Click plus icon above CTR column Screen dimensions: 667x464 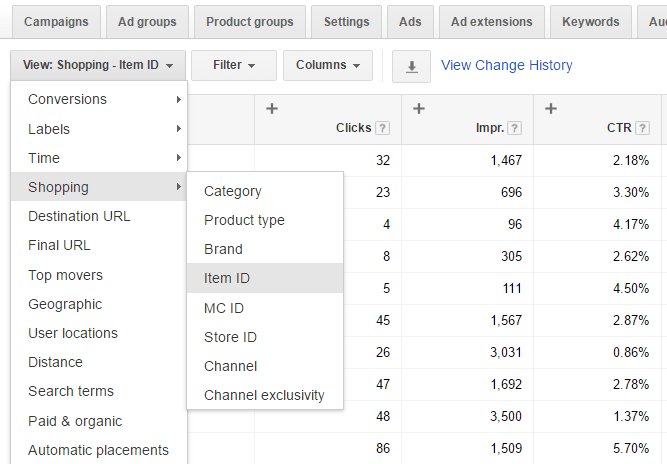pyautogui.click(x=550, y=108)
